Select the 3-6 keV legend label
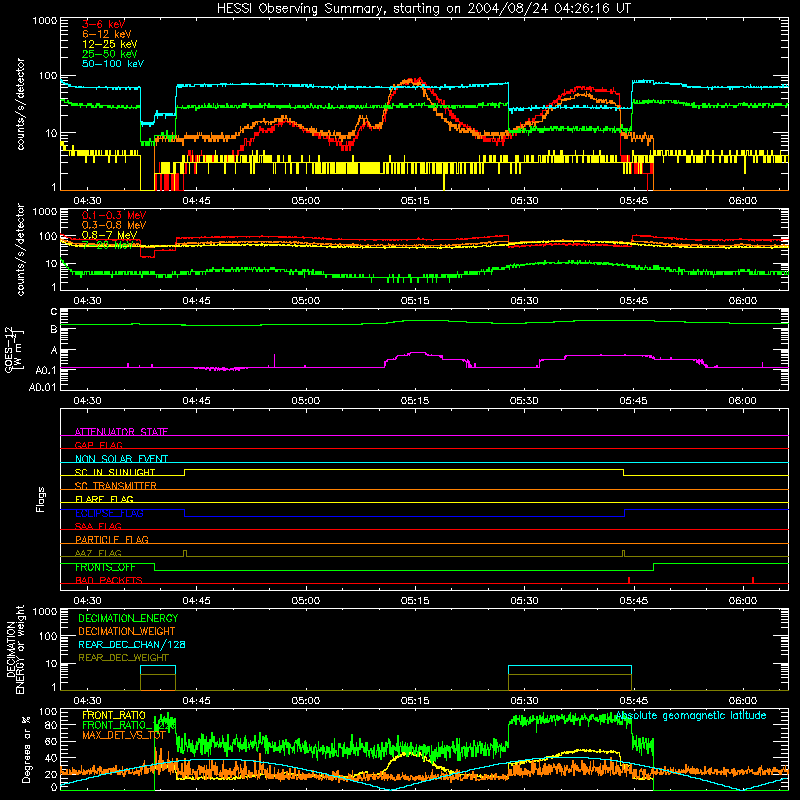Viewport: 800px width, 800px height. click(x=103, y=24)
